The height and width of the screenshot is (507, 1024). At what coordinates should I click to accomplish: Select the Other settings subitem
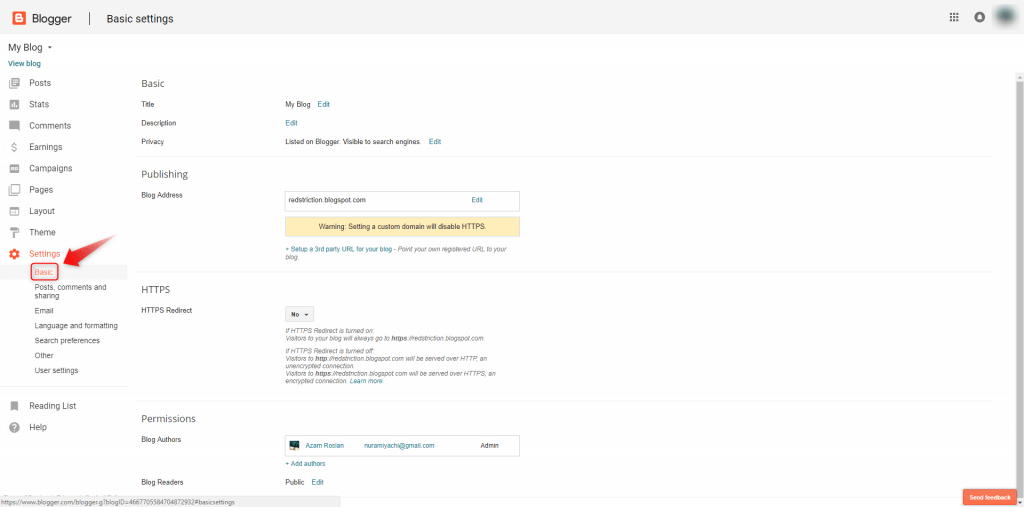pos(44,355)
